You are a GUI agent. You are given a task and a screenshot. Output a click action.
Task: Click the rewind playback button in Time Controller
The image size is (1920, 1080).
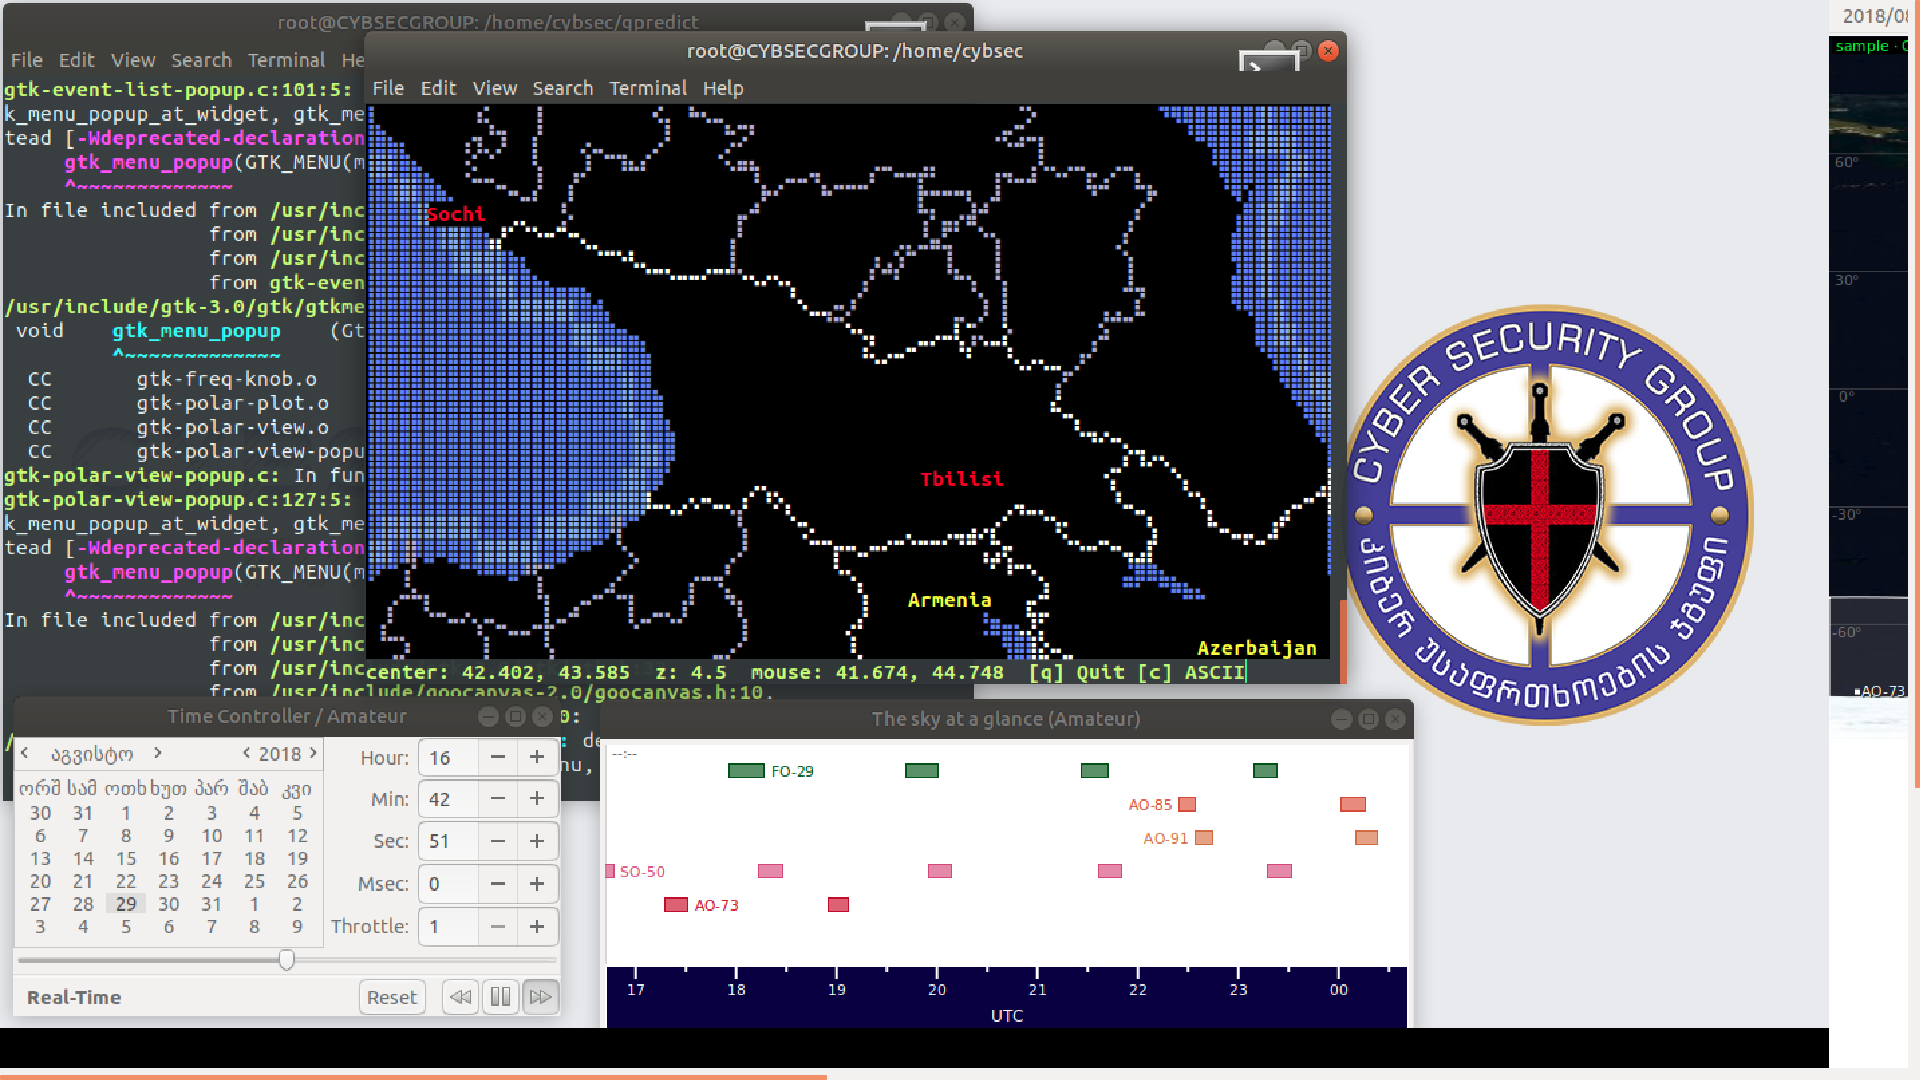[x=460, y=997]
